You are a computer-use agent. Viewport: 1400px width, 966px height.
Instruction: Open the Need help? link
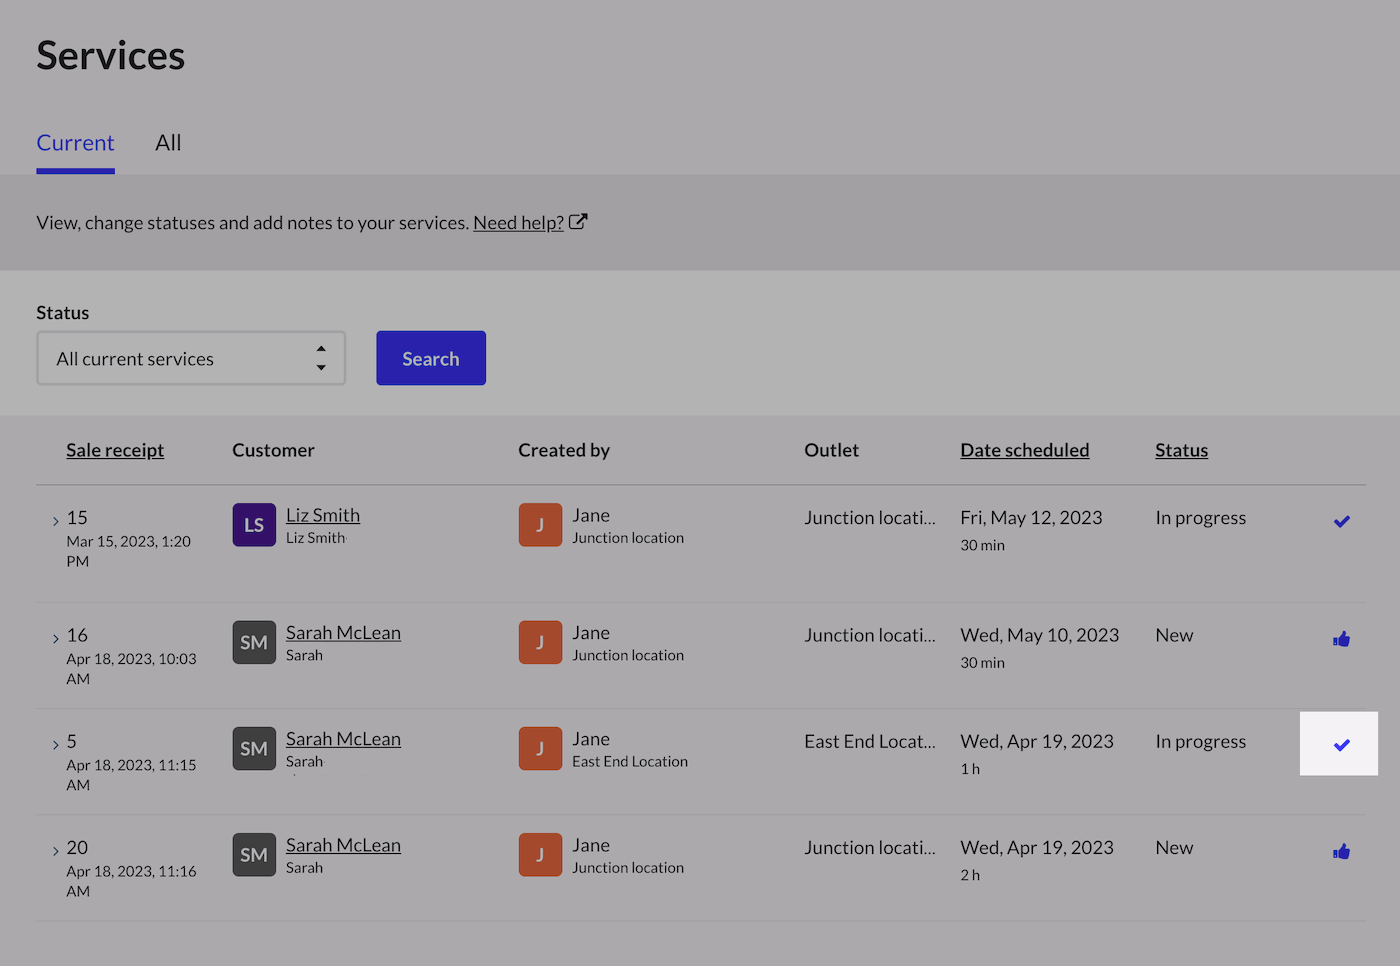pyautogui.click(x=518, y=223)
